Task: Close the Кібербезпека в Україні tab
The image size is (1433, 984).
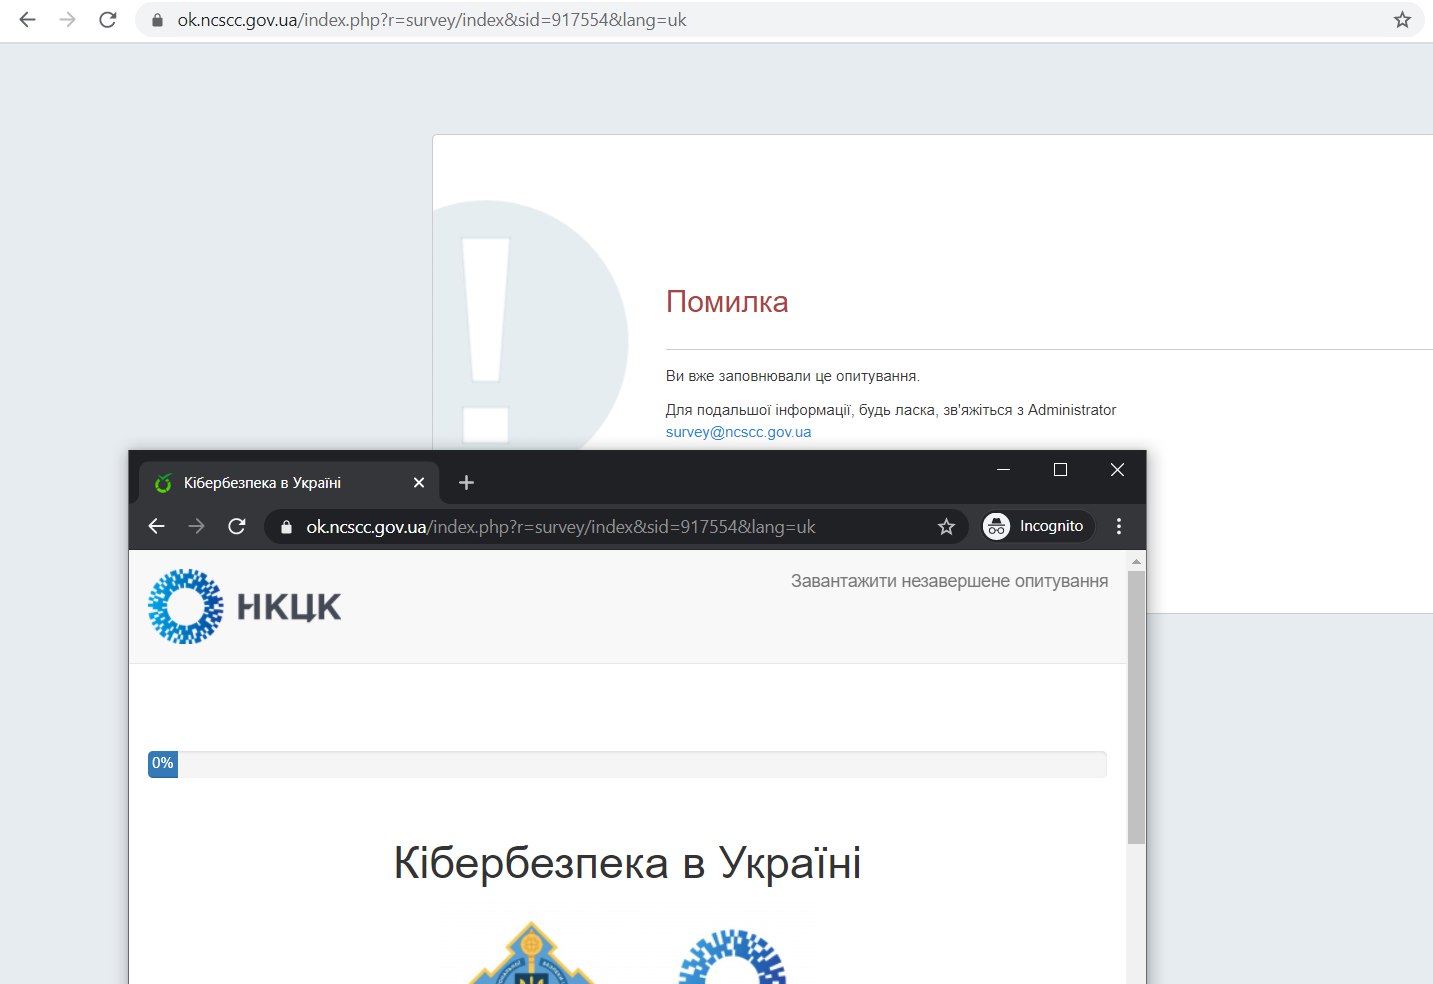Action: point(419,483)
